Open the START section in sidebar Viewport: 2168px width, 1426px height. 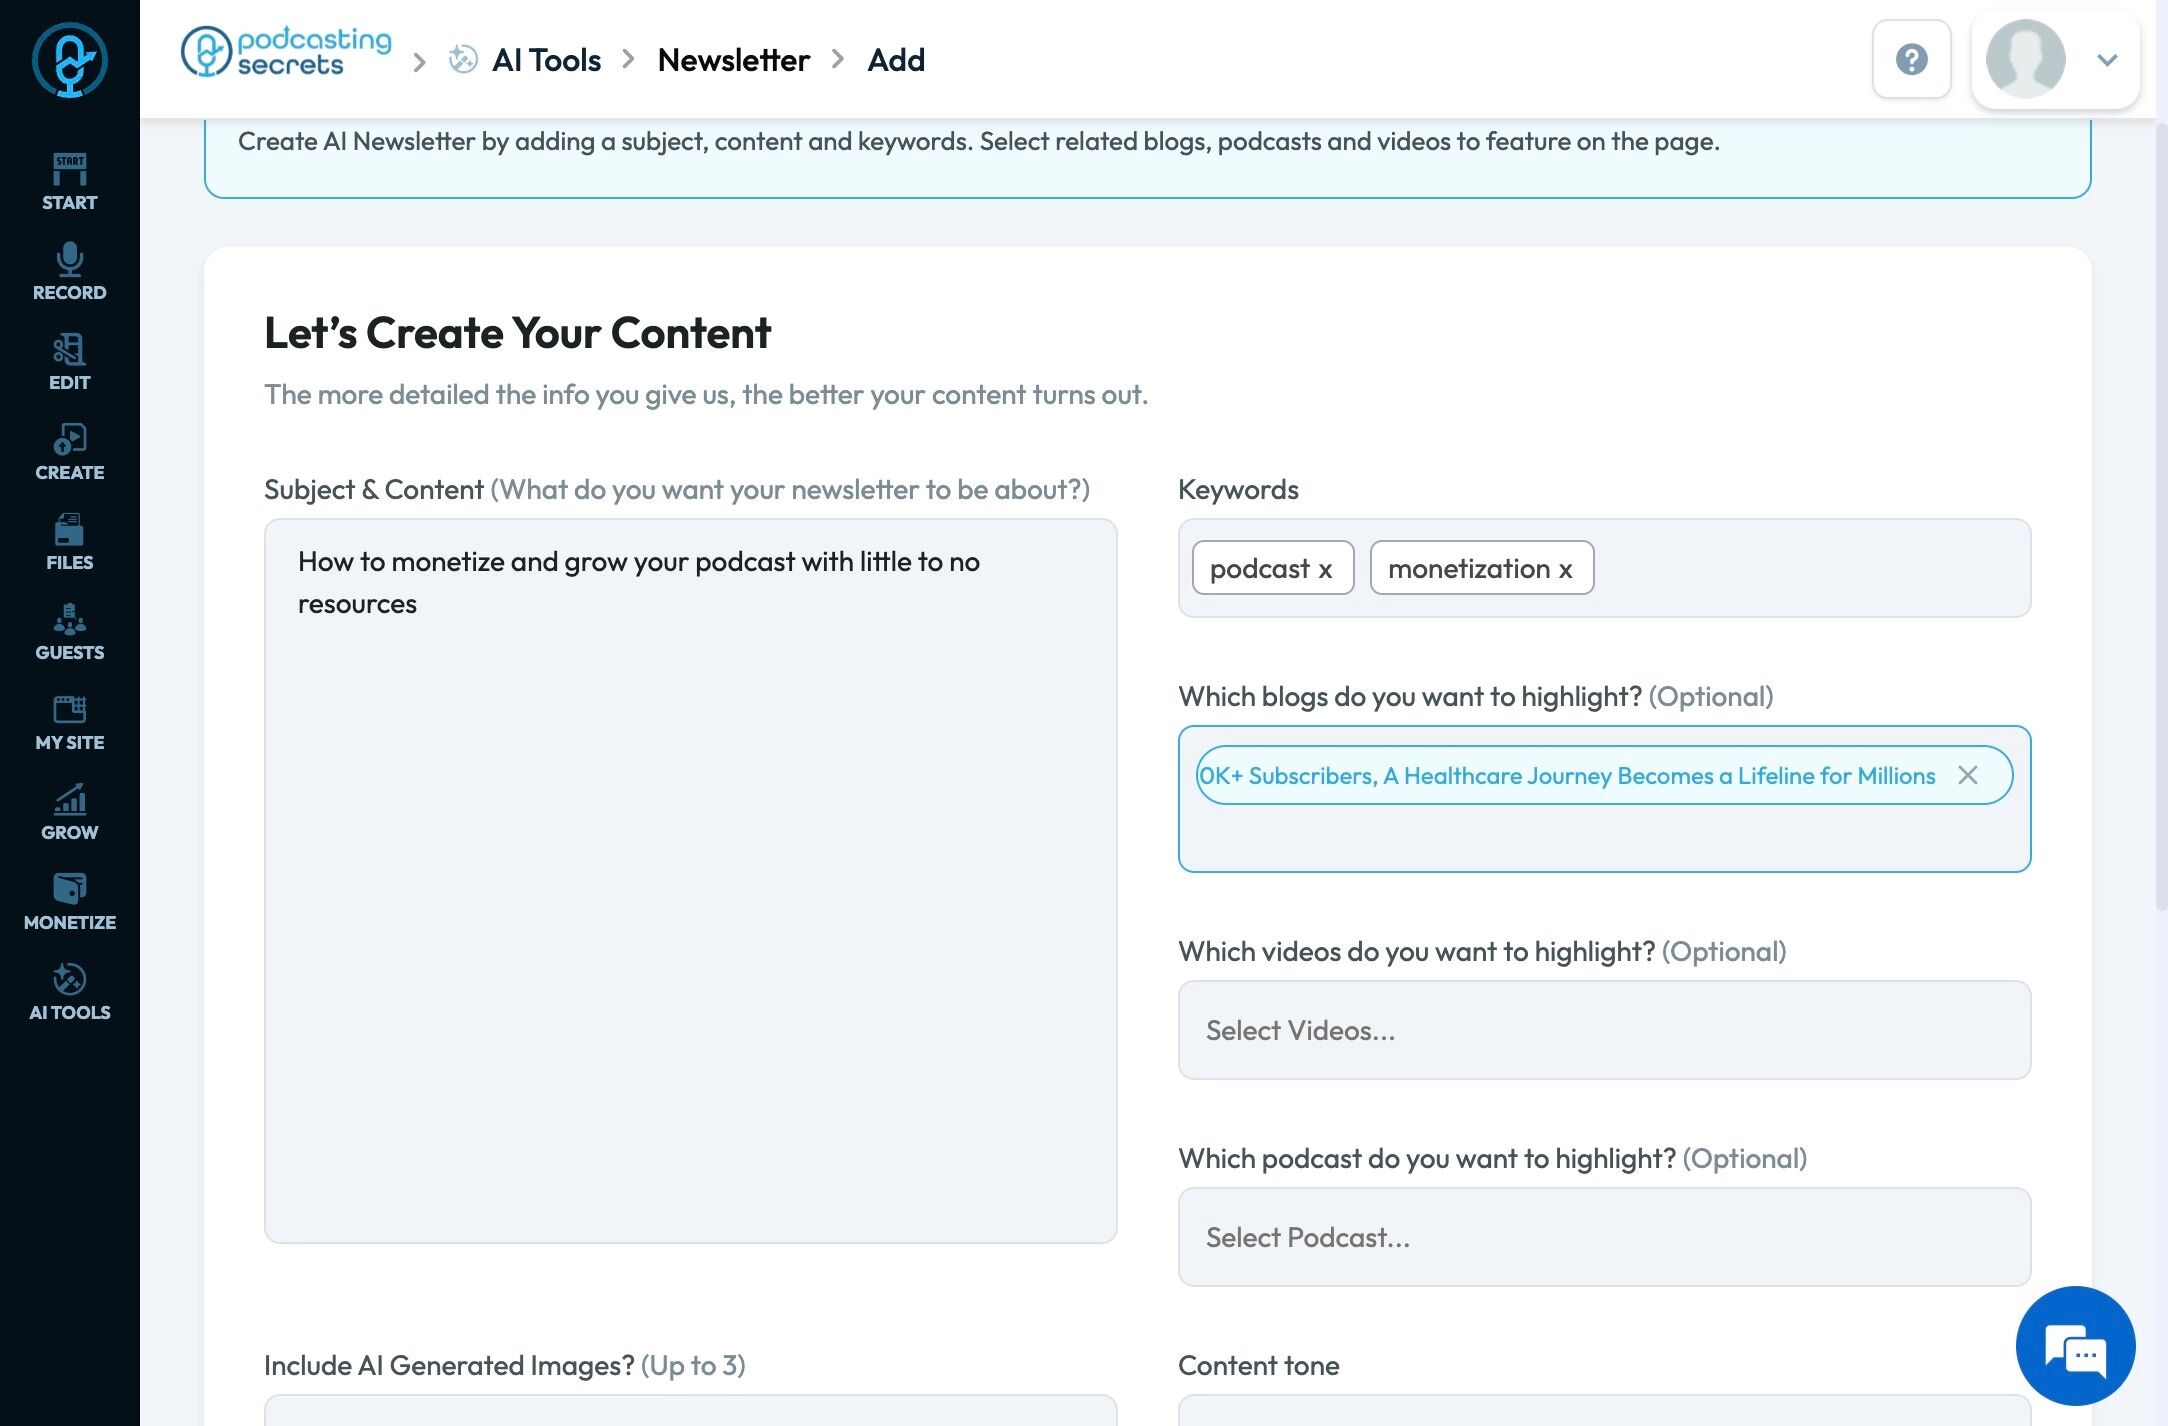69,182
